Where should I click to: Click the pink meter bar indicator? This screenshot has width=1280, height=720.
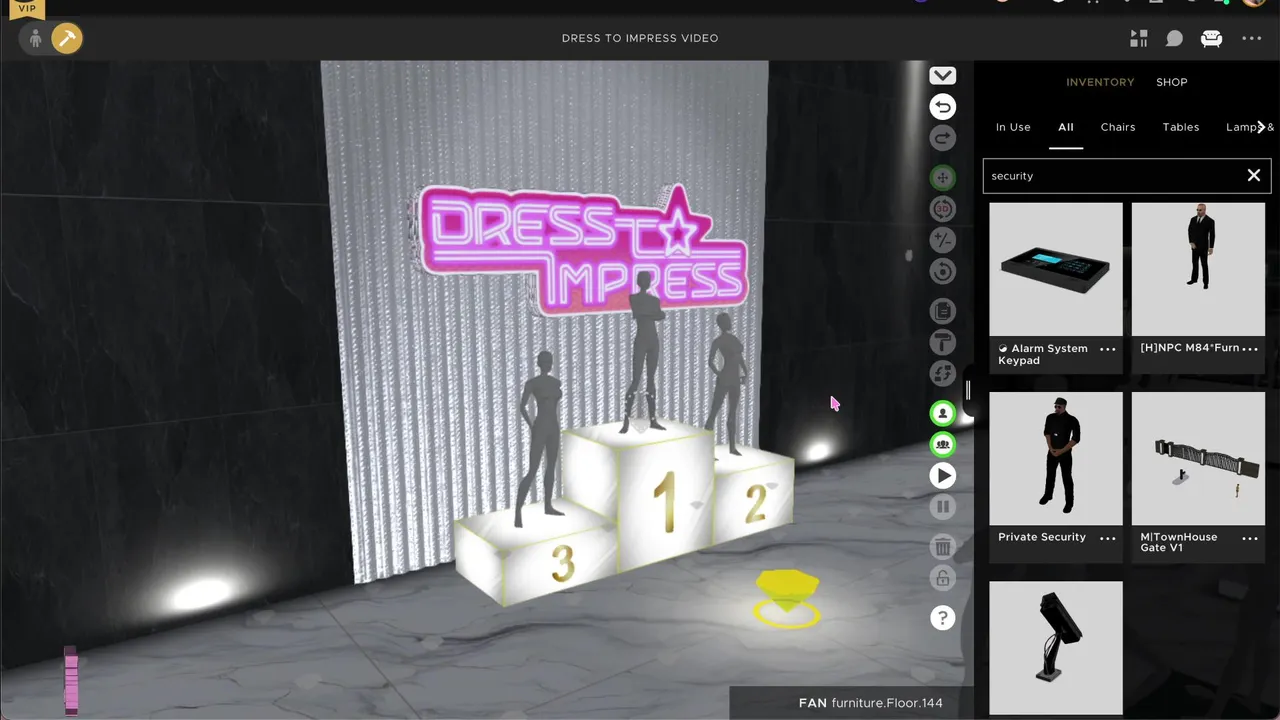tap(71, 680)
